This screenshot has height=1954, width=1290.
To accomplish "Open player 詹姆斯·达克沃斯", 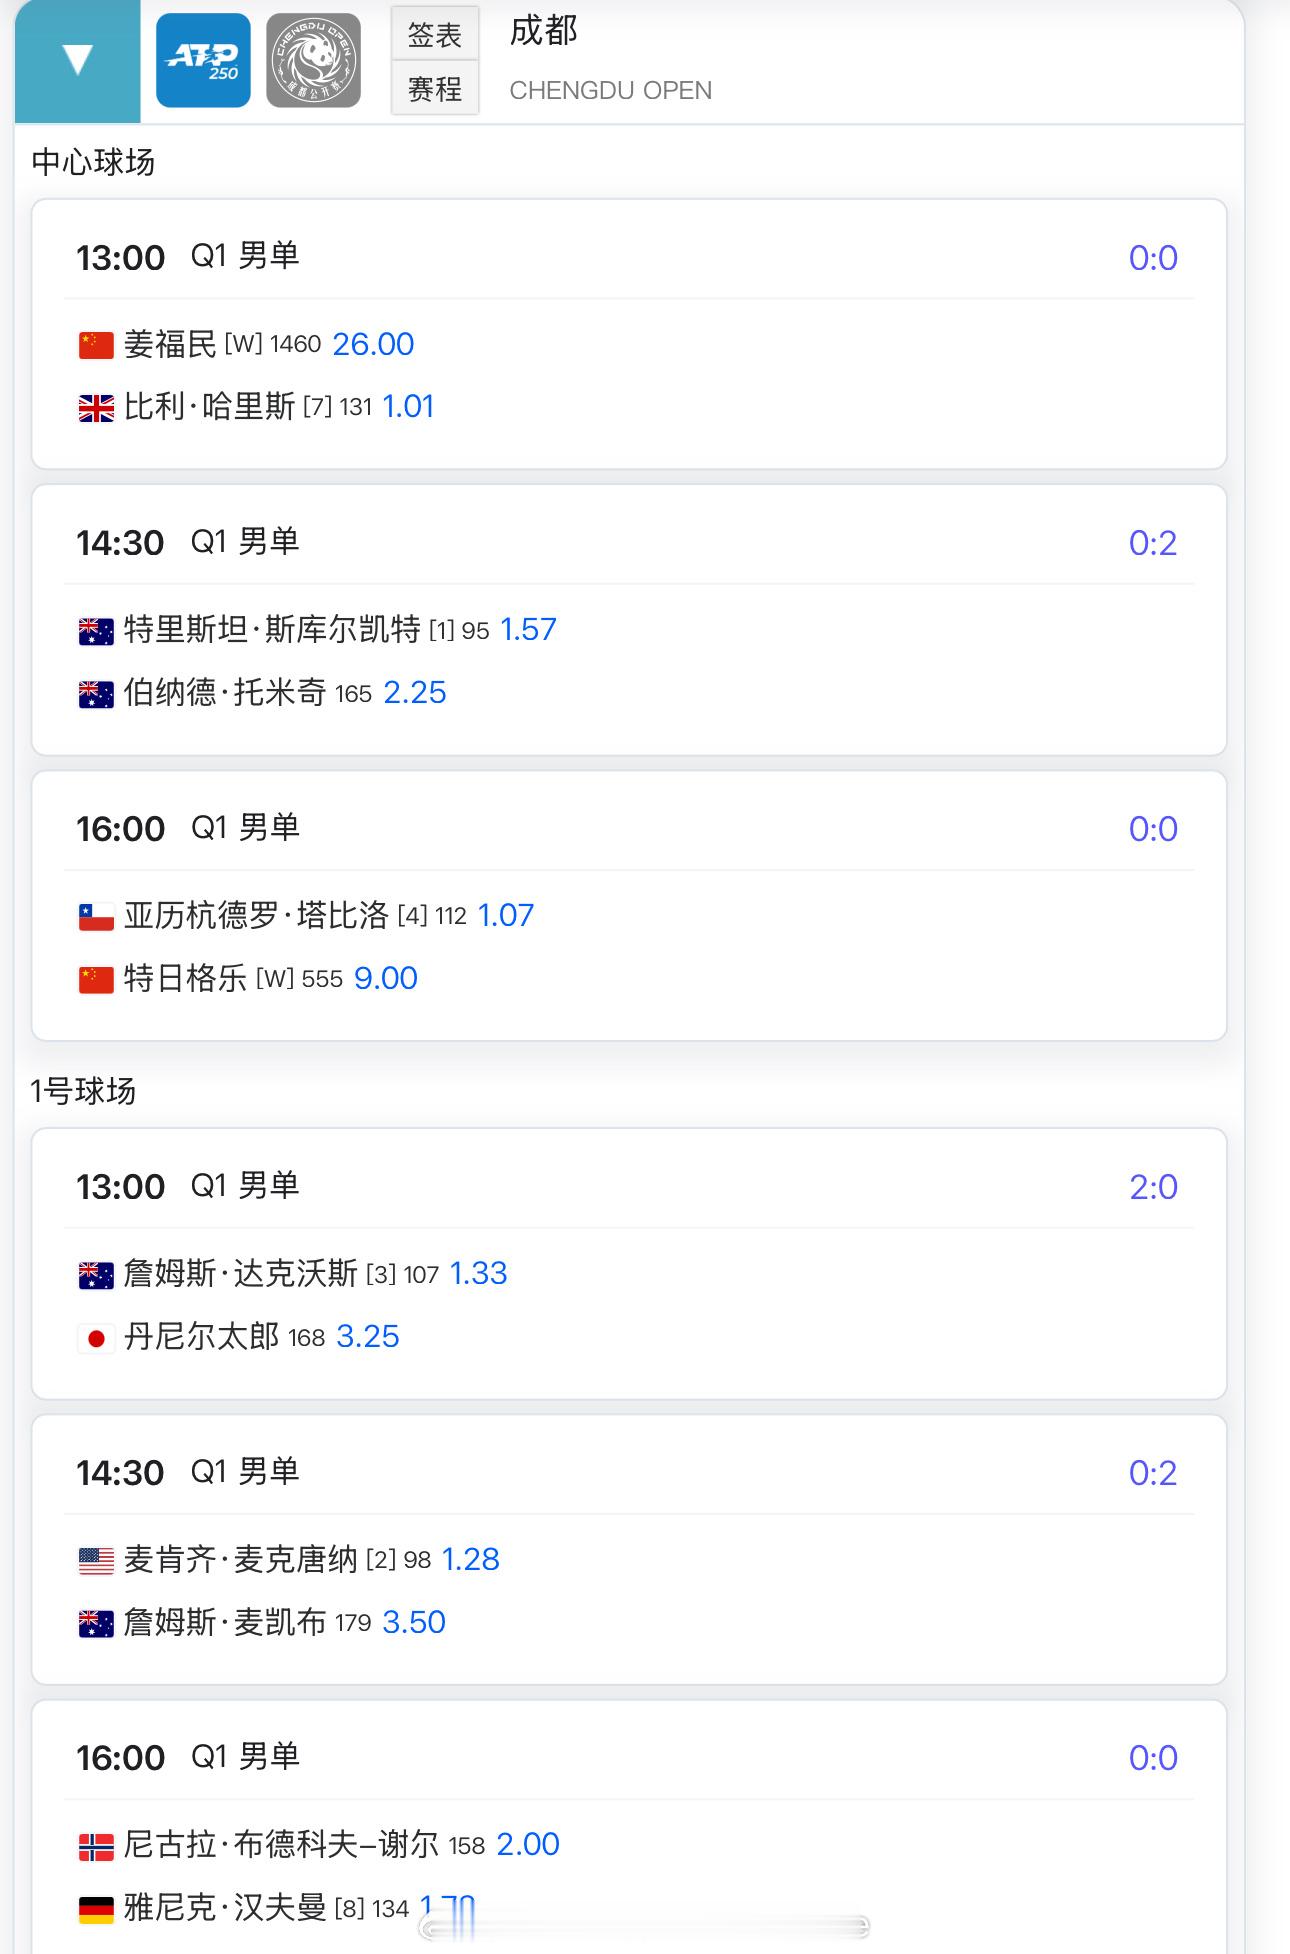I will [x=240, y=1274].
